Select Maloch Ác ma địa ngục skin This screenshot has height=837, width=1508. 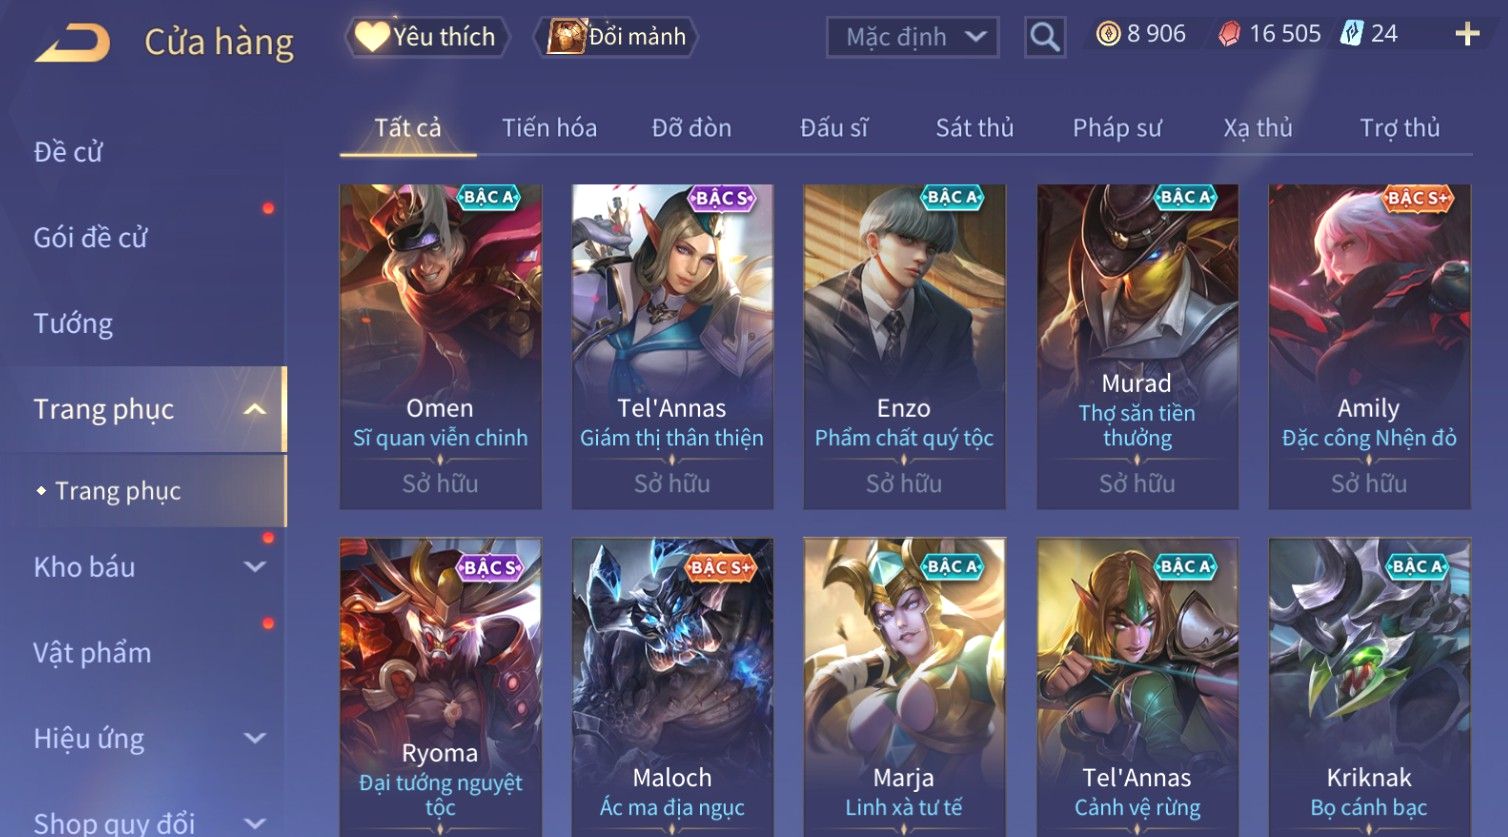coord(672,687)
